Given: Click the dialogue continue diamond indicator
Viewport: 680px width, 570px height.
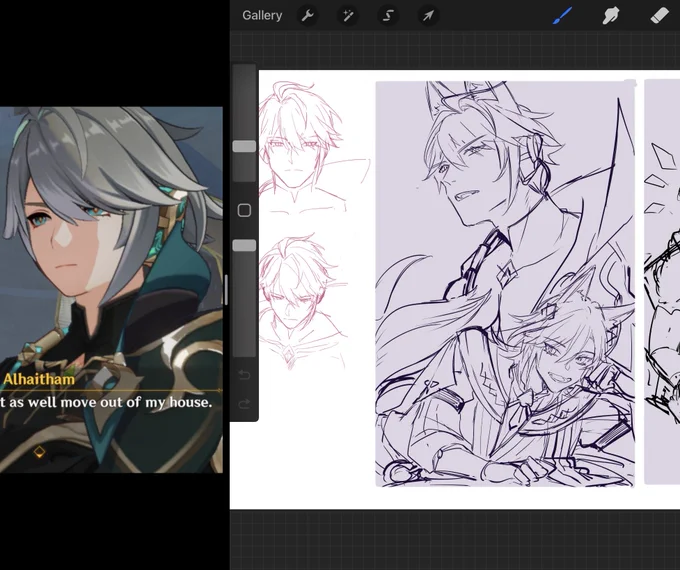Looking at the screenshot, I should pyautogui.click(x=39, y=452).
